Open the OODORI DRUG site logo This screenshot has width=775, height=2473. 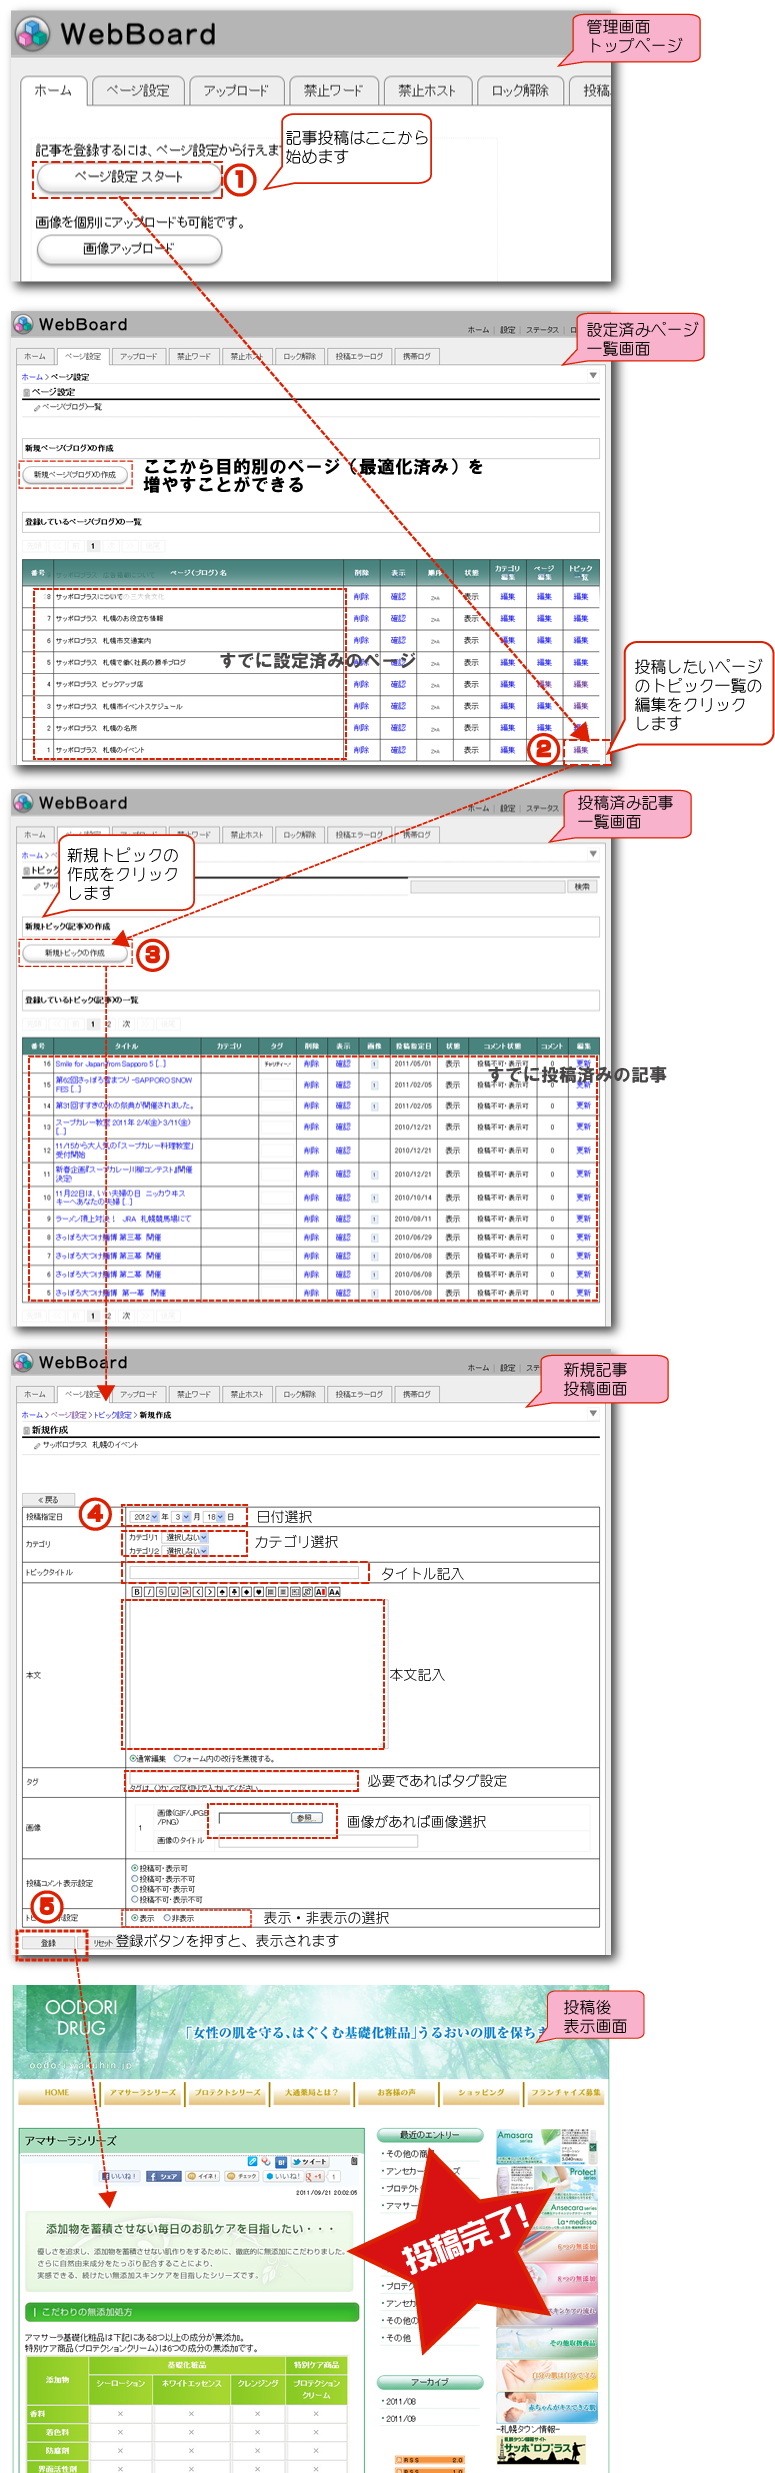coord(81,2017)
